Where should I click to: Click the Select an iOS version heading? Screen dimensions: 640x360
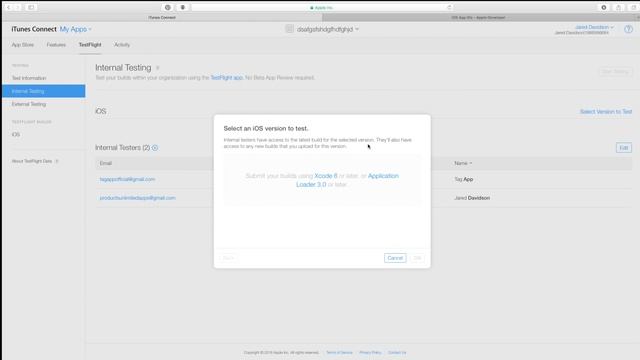click(266, 128)
